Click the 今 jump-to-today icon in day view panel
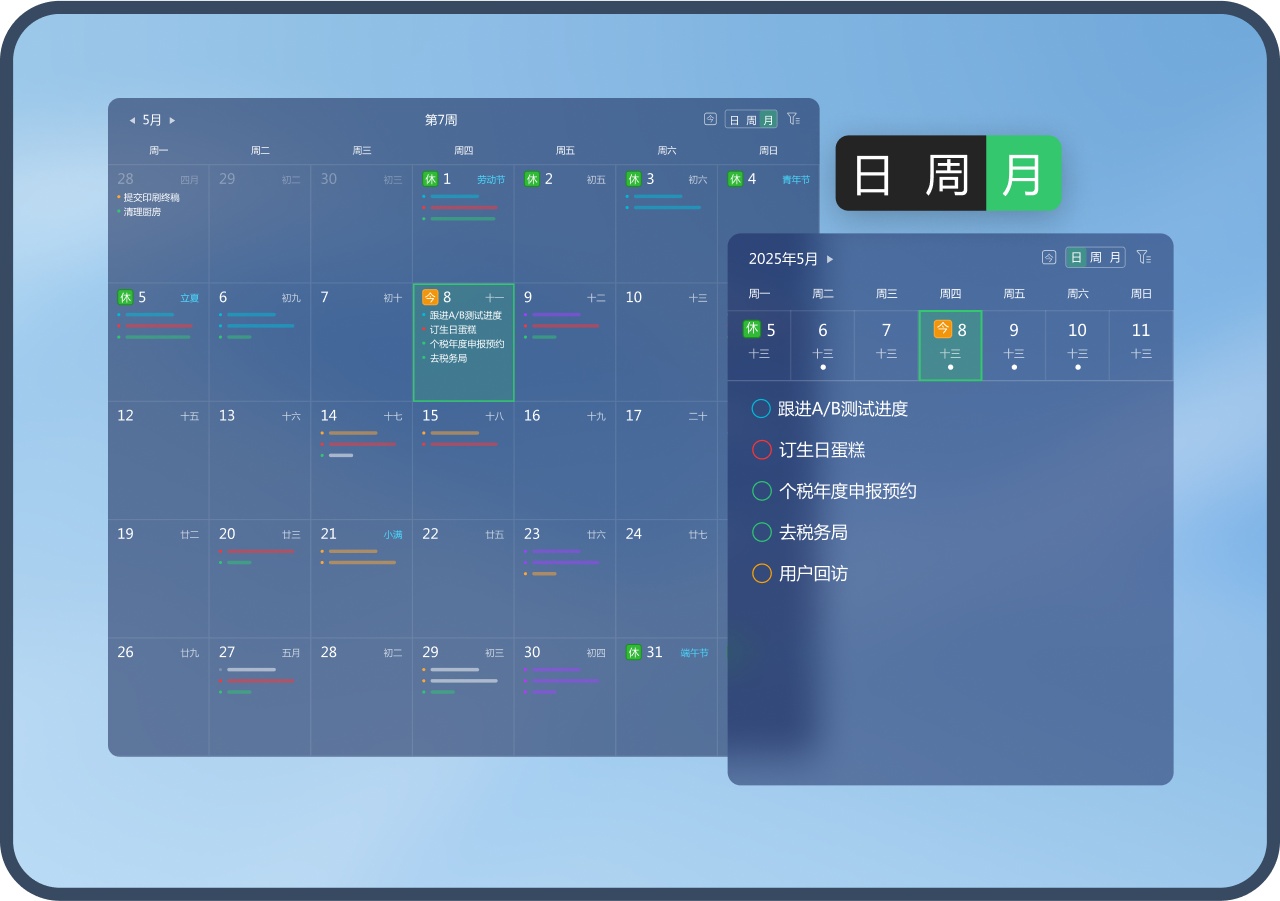 pyautogui.click(x=1048, y=257)
